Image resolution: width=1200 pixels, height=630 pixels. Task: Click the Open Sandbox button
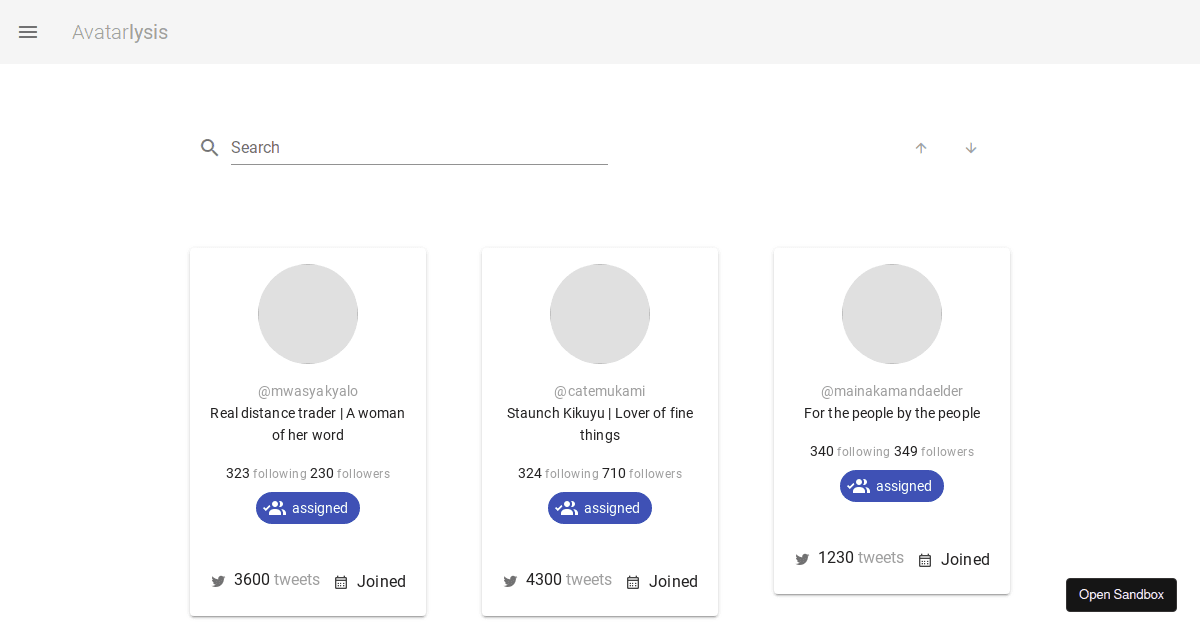coord(1121,594)
